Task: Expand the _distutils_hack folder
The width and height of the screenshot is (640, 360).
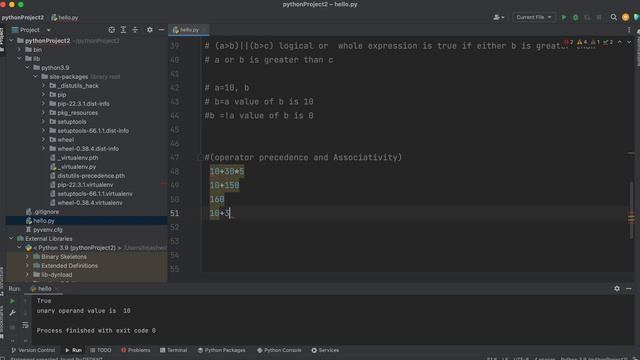Action: point(44,86)
